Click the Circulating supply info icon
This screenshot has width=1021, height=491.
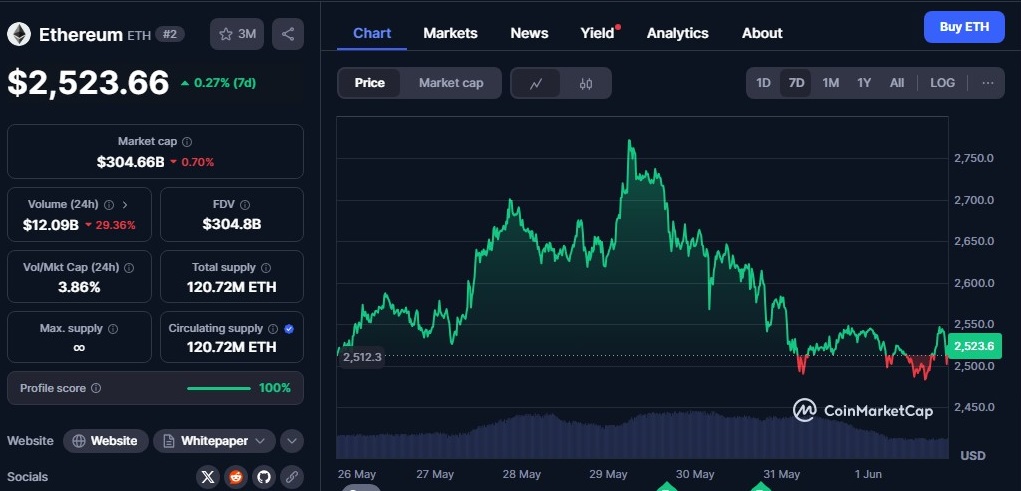(x=273, y=329)
